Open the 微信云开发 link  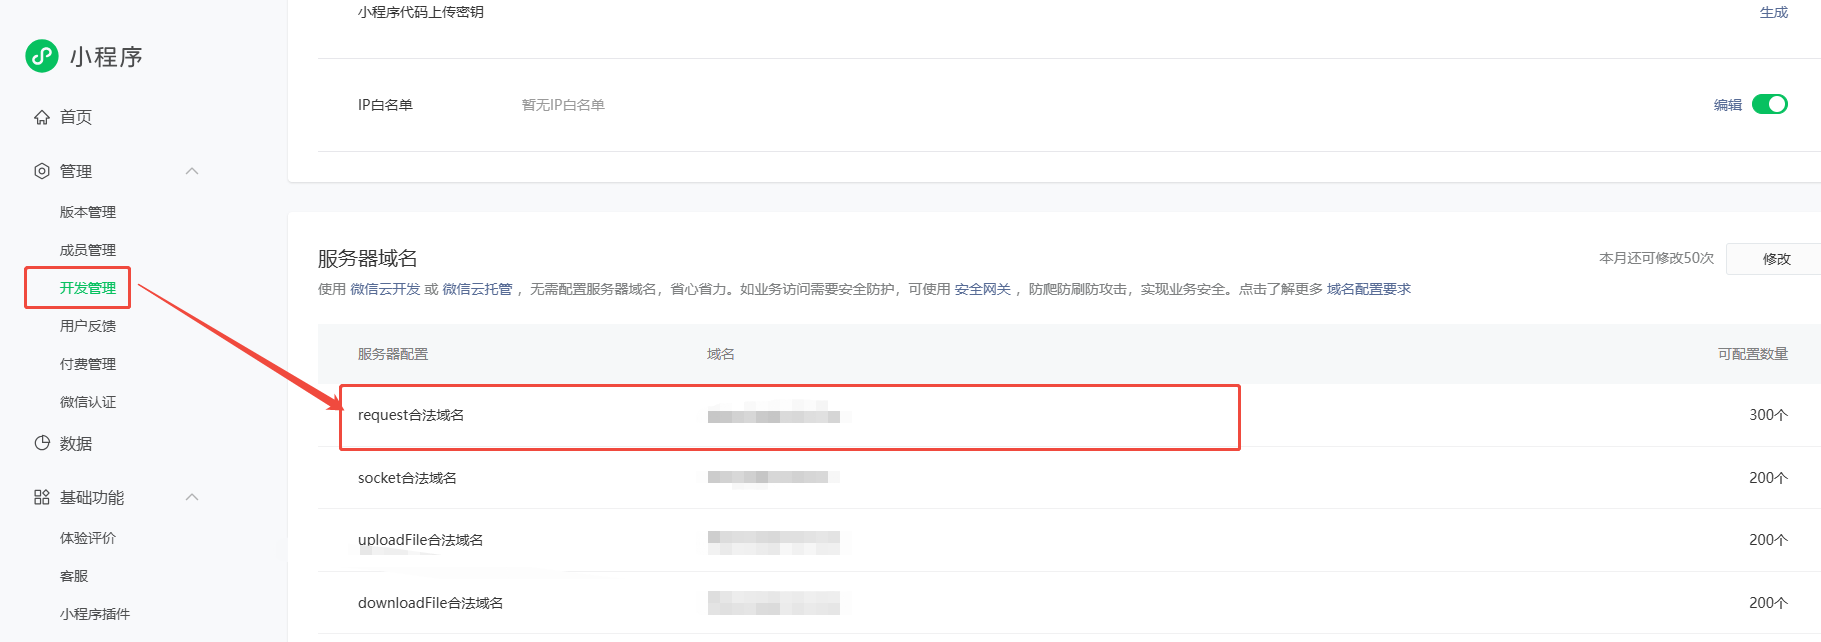(385, 289)
